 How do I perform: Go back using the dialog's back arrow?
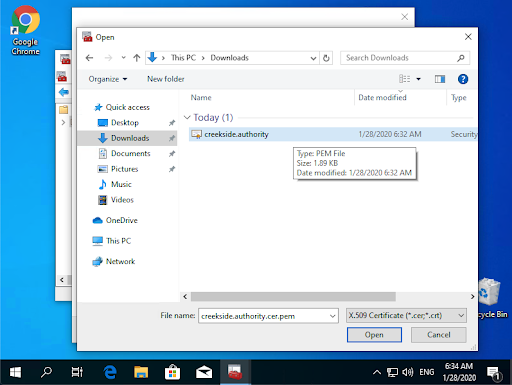[x=89, y=58]
